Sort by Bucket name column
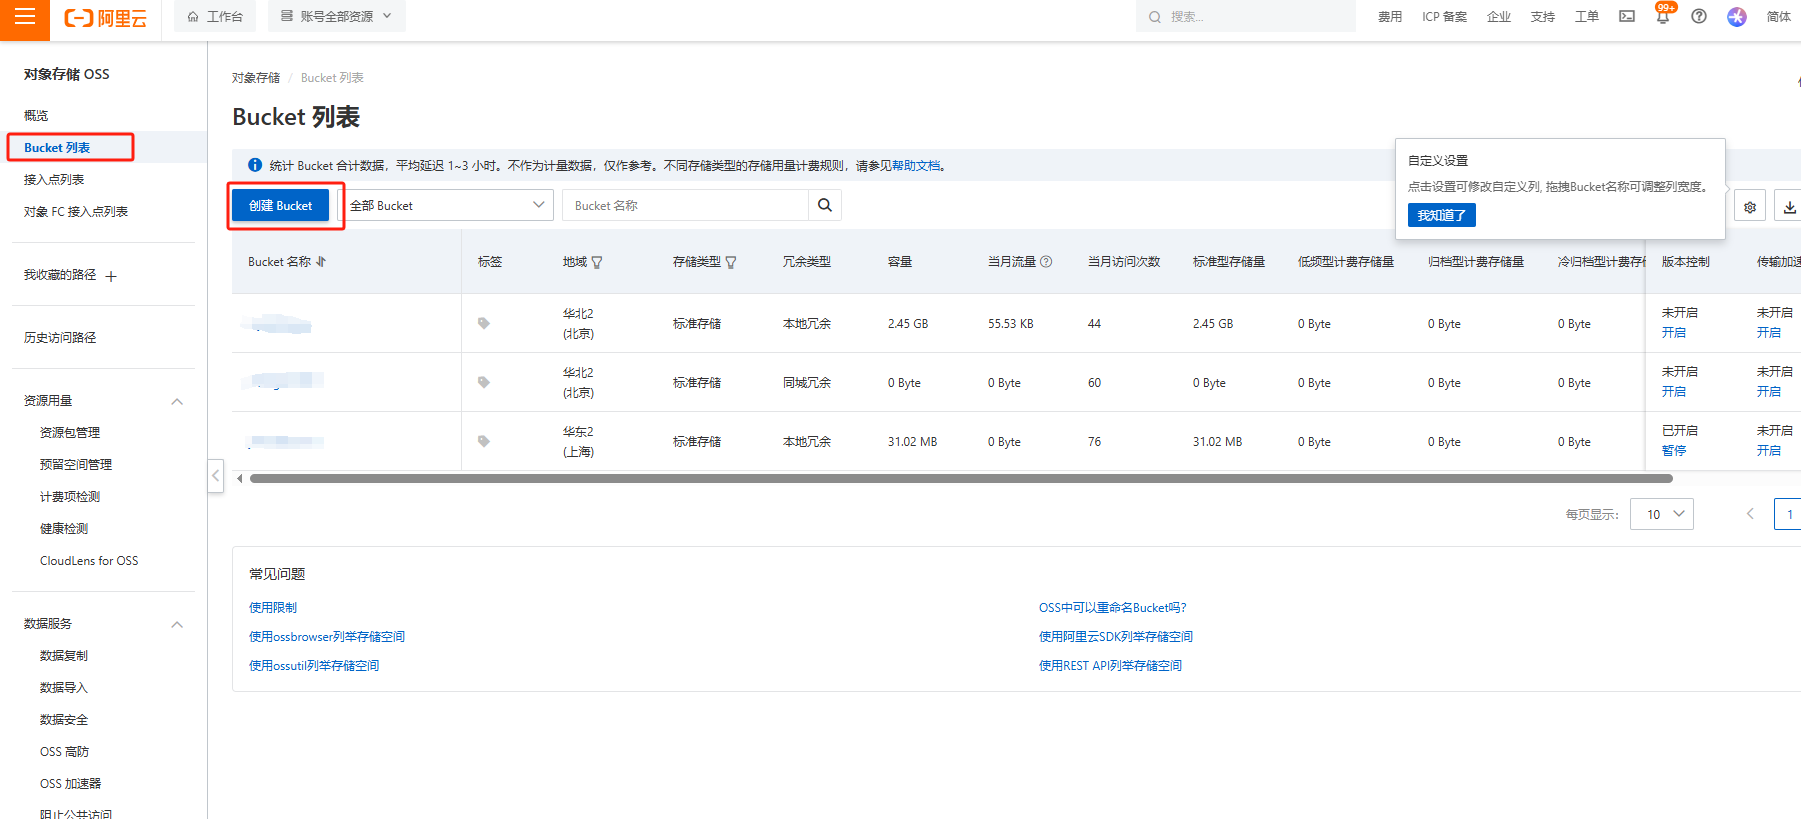Viewport: 1801px width, 819px height. click(x=321, y=262)
